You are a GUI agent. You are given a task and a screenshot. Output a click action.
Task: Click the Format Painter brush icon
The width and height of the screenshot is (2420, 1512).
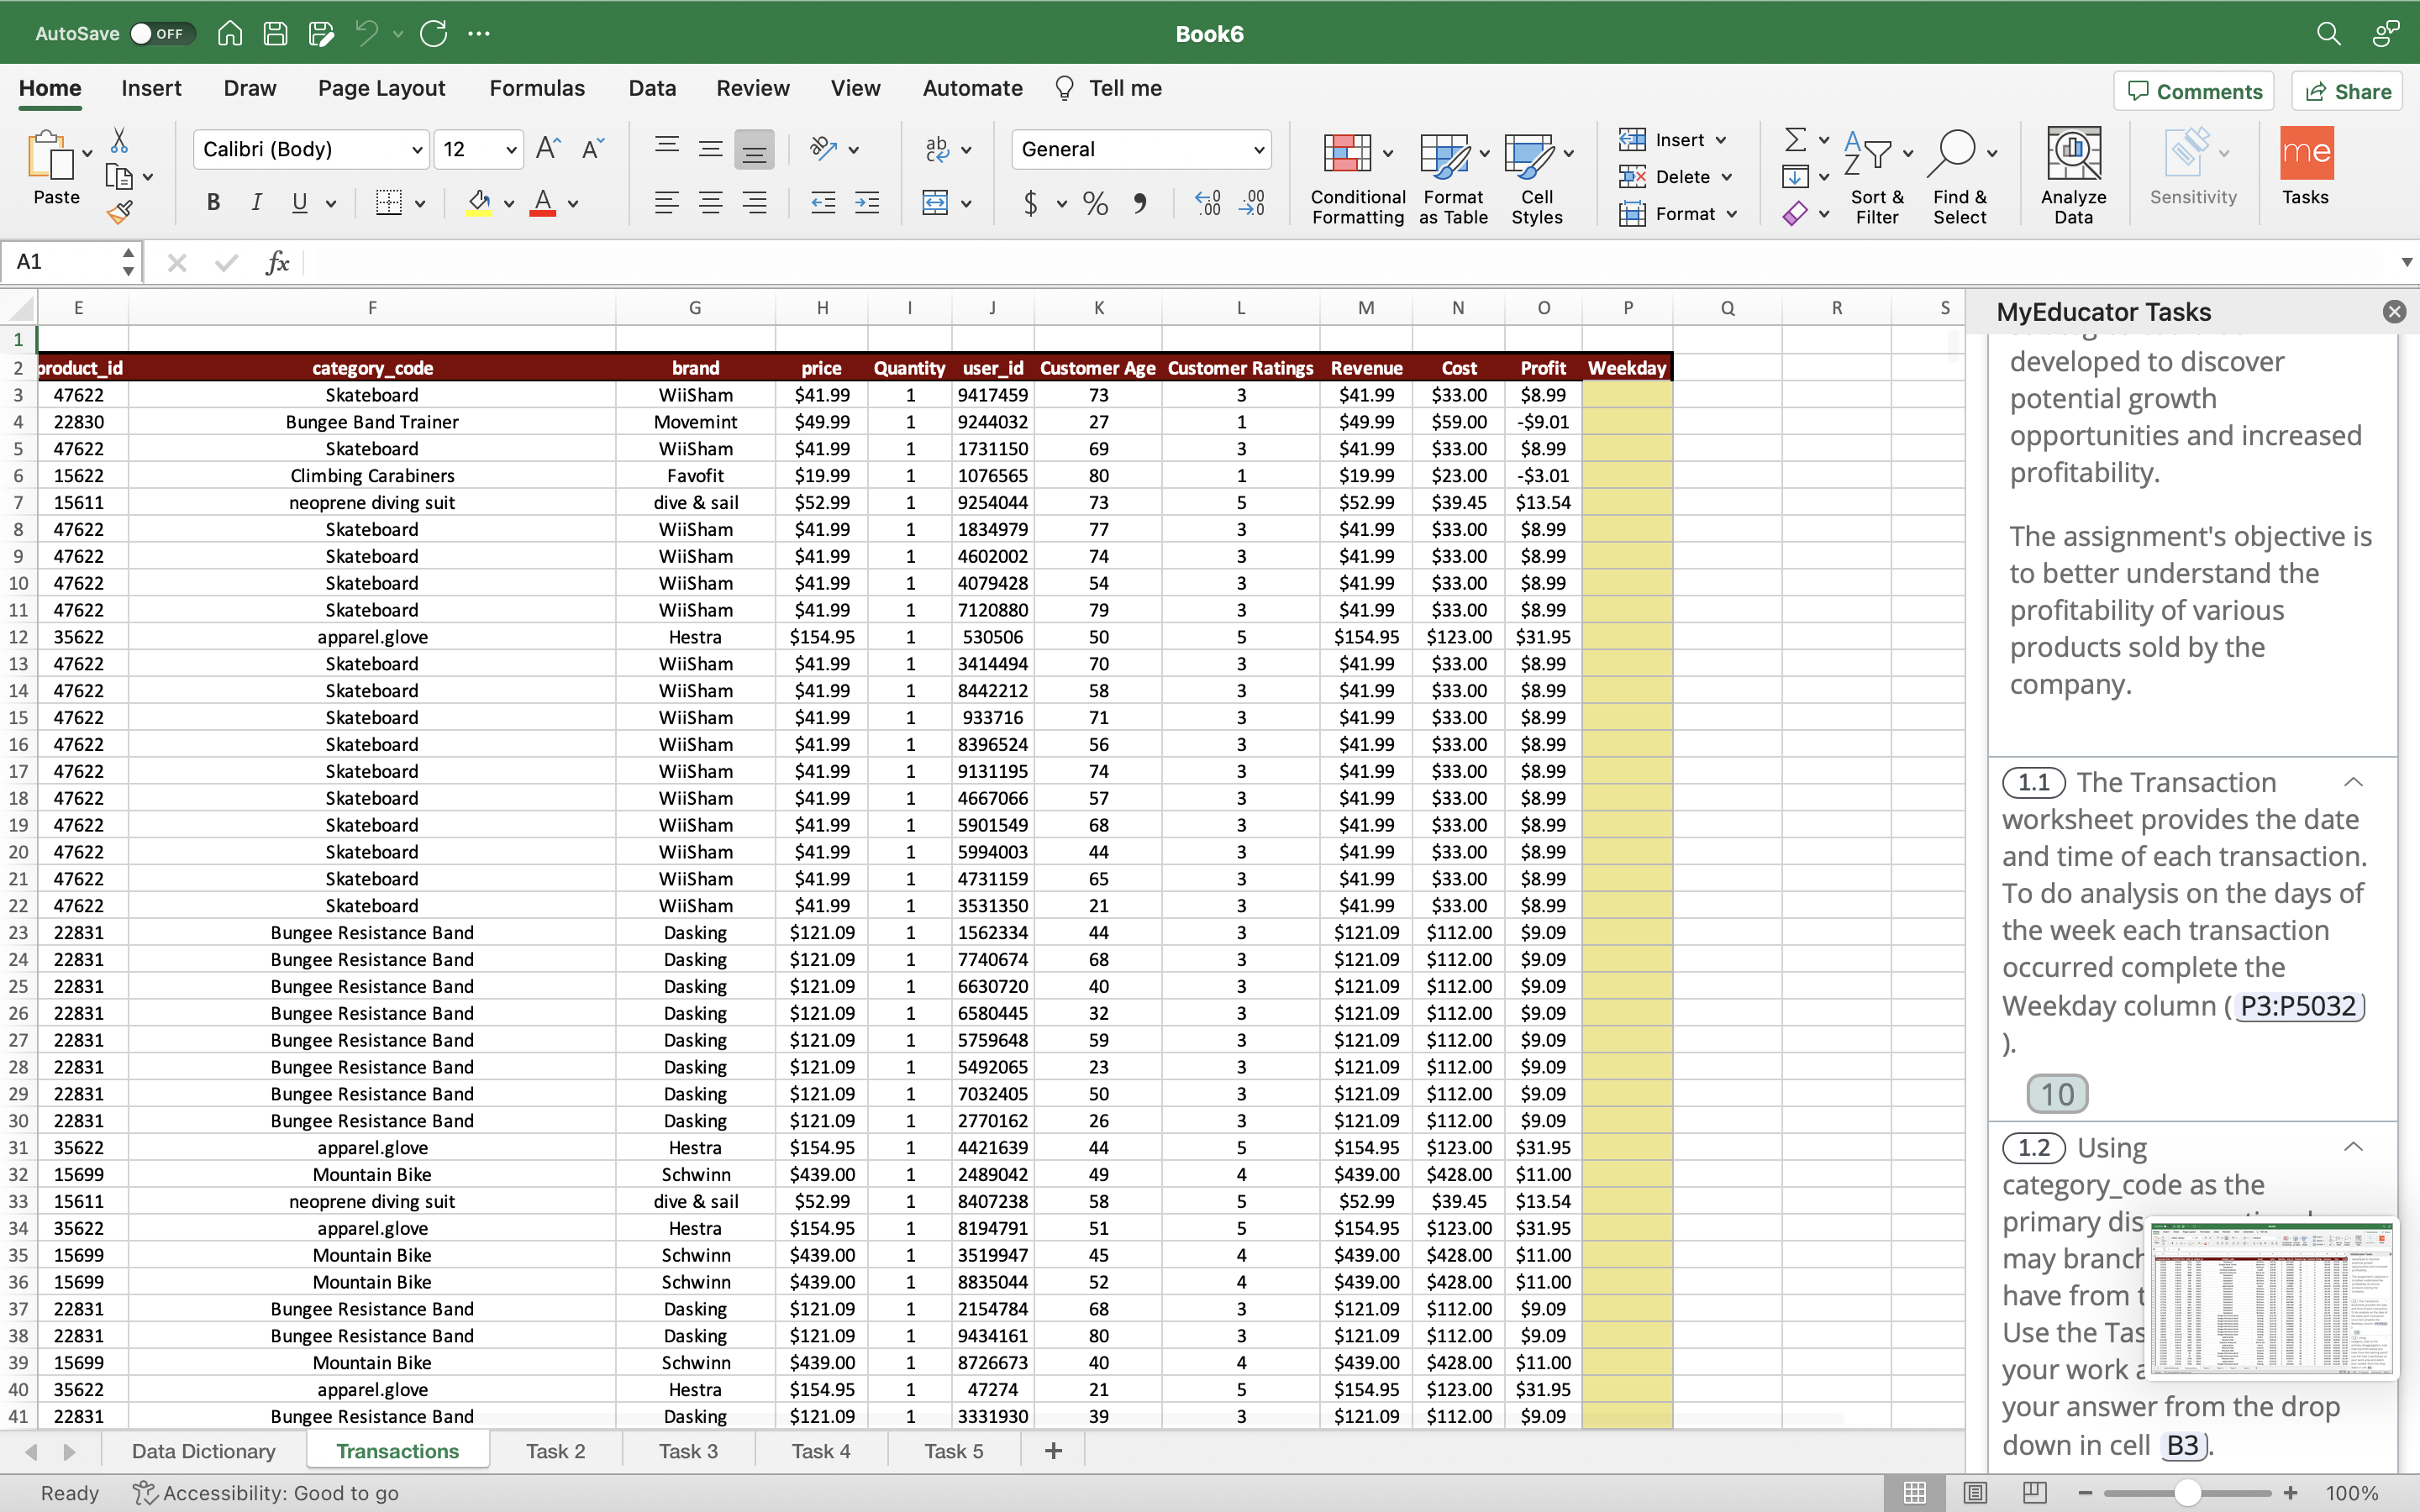[x=119, y=212]
